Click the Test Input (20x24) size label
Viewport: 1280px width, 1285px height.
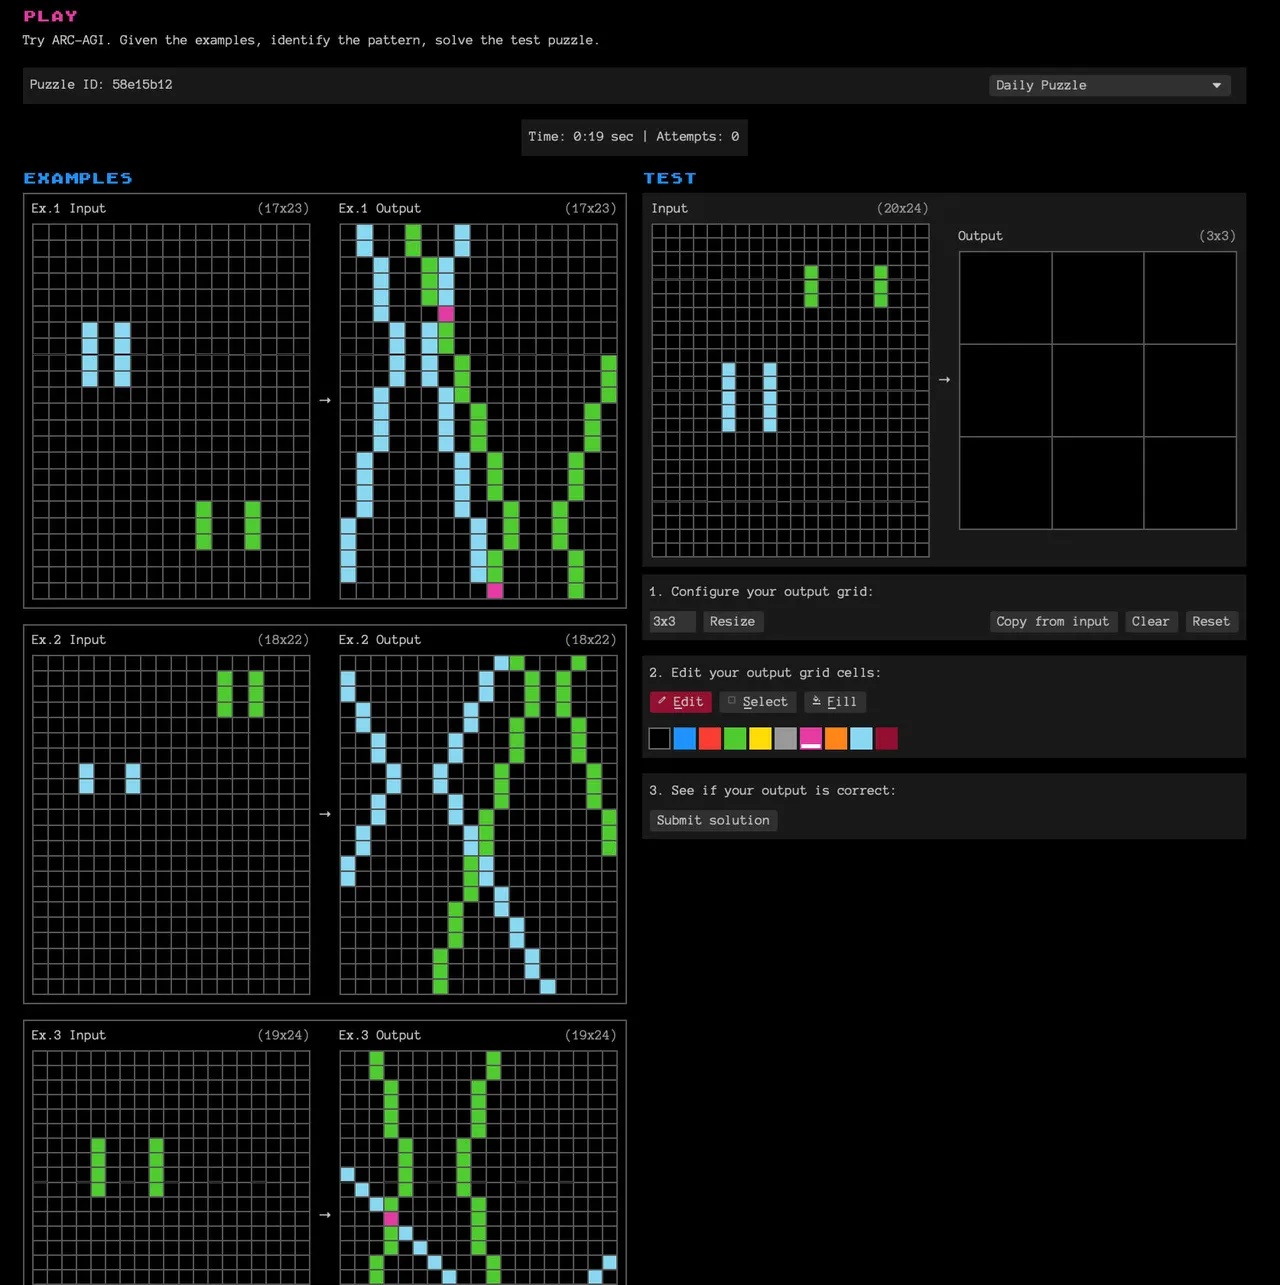tap(902, 208)
